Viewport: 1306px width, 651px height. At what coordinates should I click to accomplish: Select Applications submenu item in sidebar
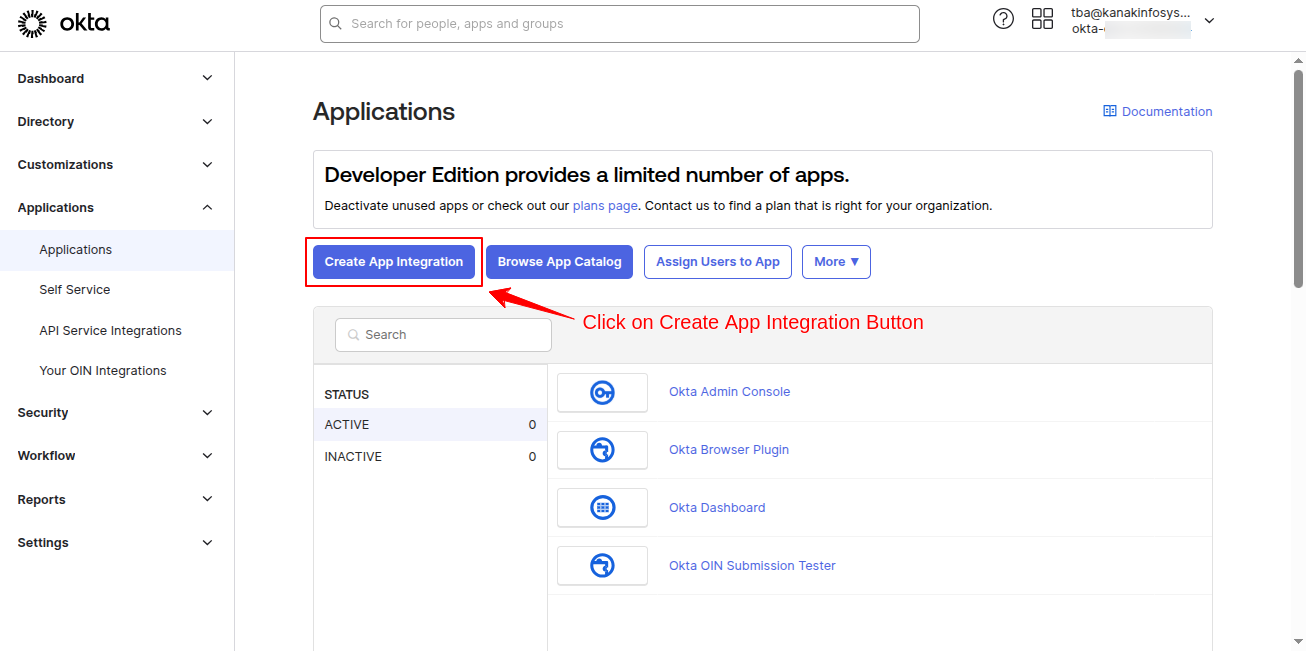(117, 250)
